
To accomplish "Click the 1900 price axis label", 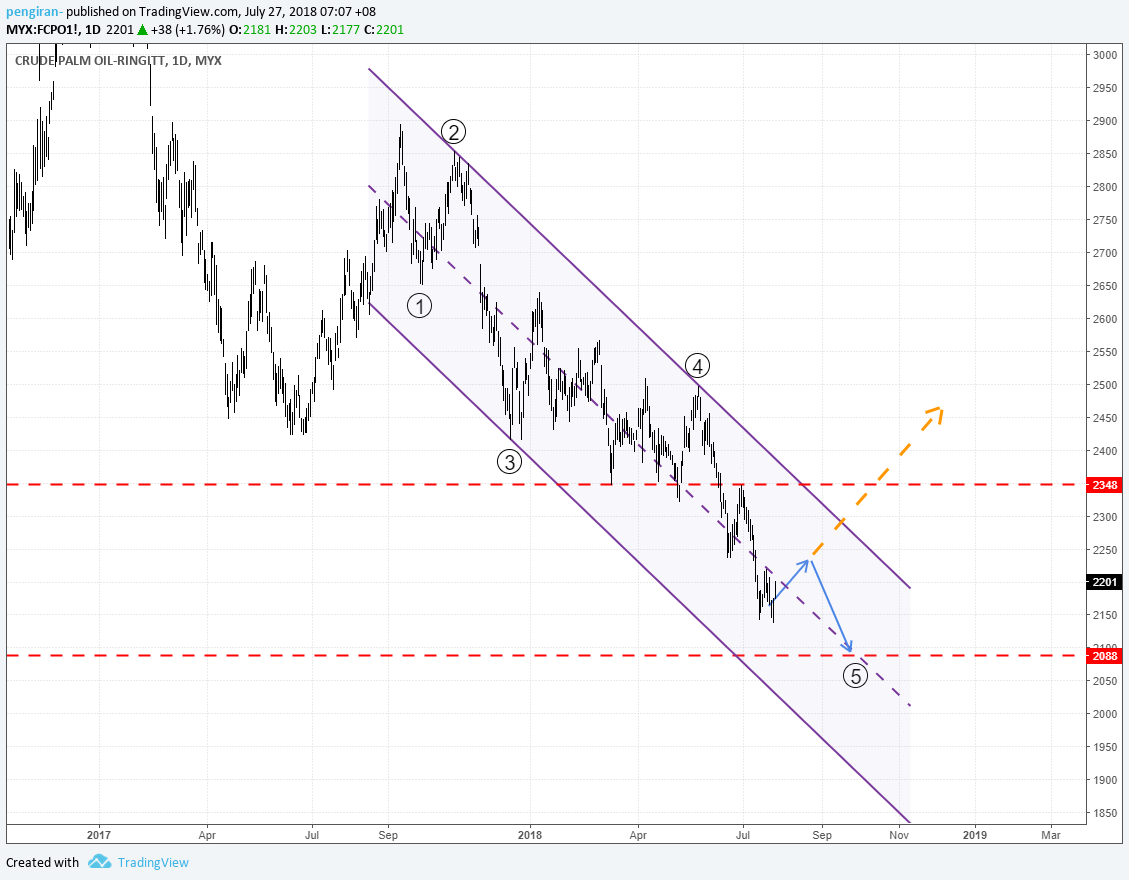I will point(1105,780).
